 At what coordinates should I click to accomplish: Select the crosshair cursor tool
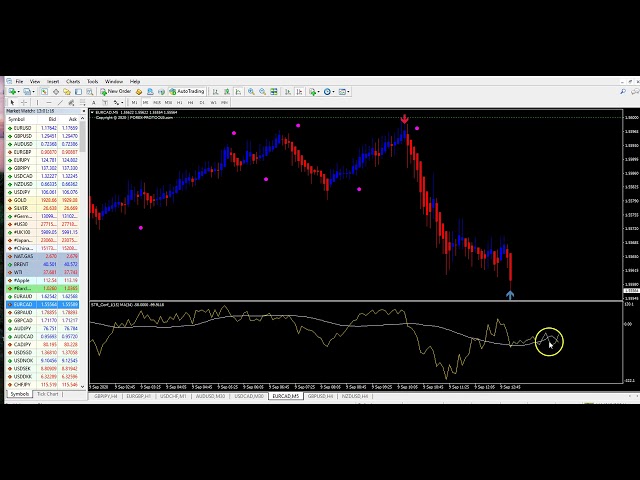click(x=23, y=102)
